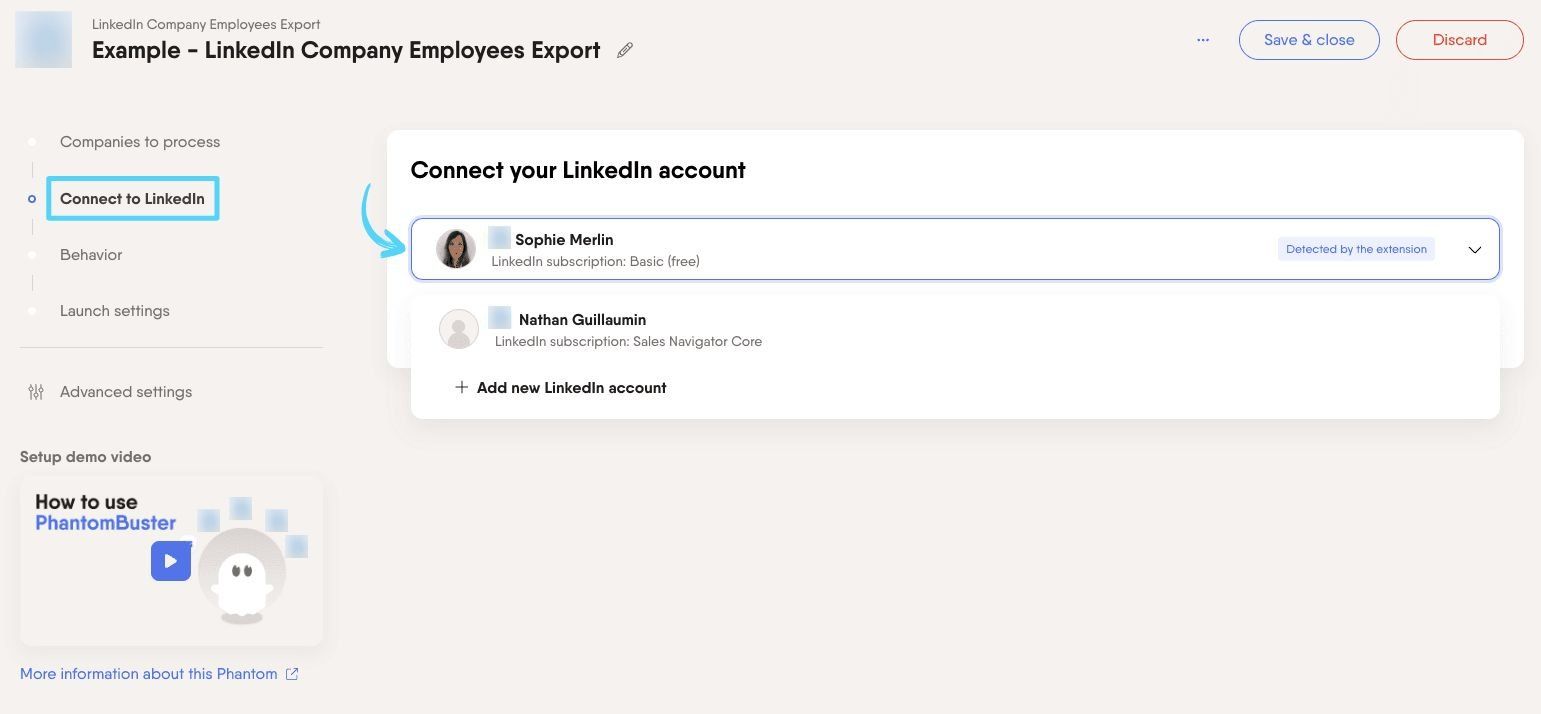Image resolution: width=1541 pixels, height=714 pixels.
Task: Click Add new LinkedIn account
Action: click(571, 387)
